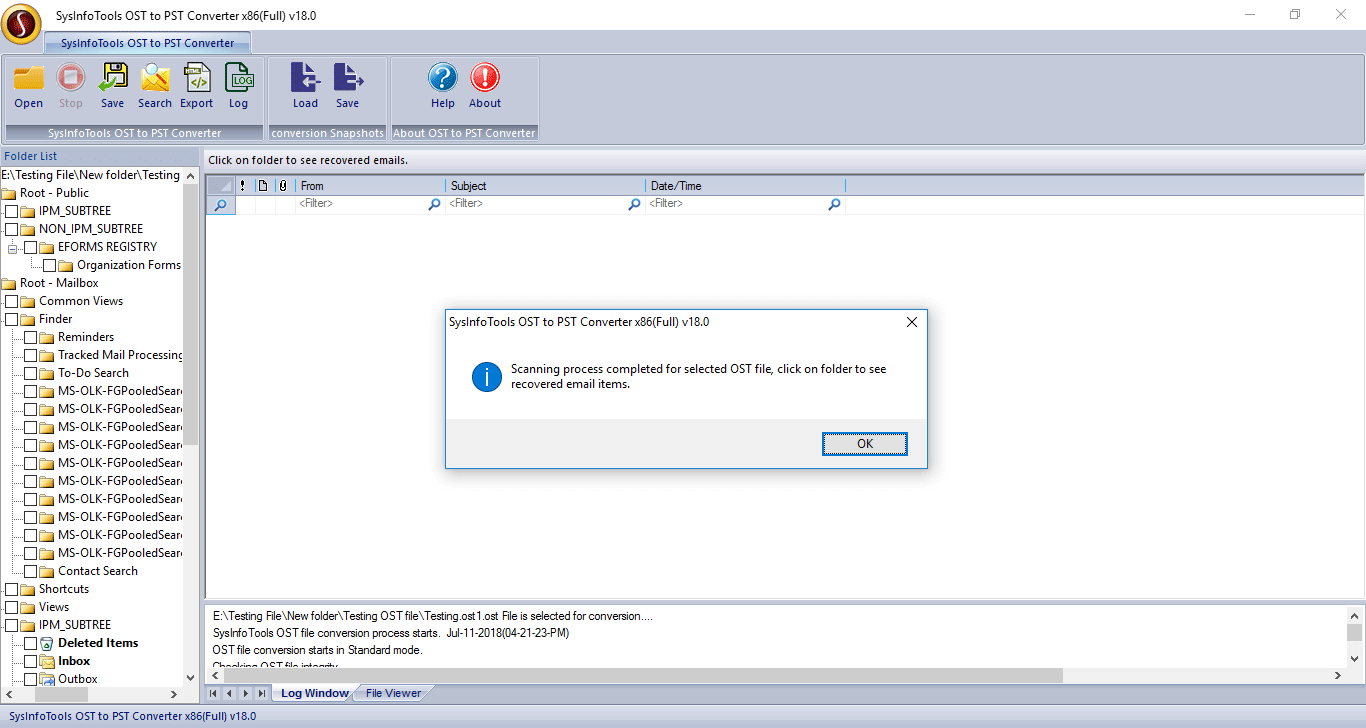Viewport: 1366px width, 728px height.
Task: Click the importance flag column header
Action: (243, 185)
